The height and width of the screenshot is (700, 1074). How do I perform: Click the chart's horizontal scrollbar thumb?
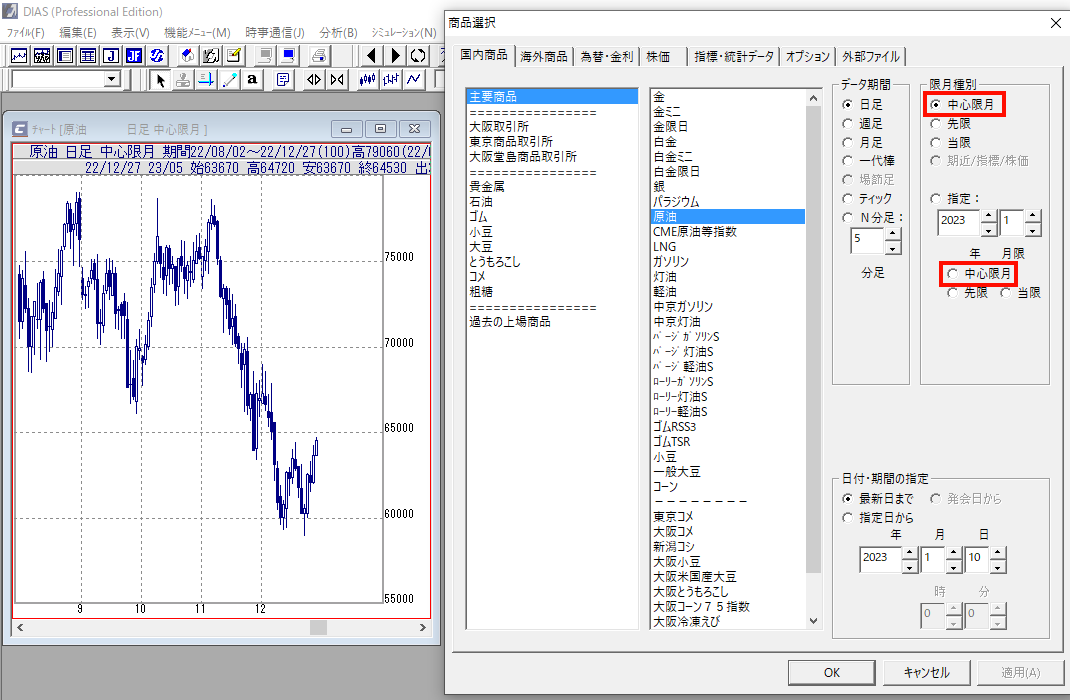pos(318,627)
